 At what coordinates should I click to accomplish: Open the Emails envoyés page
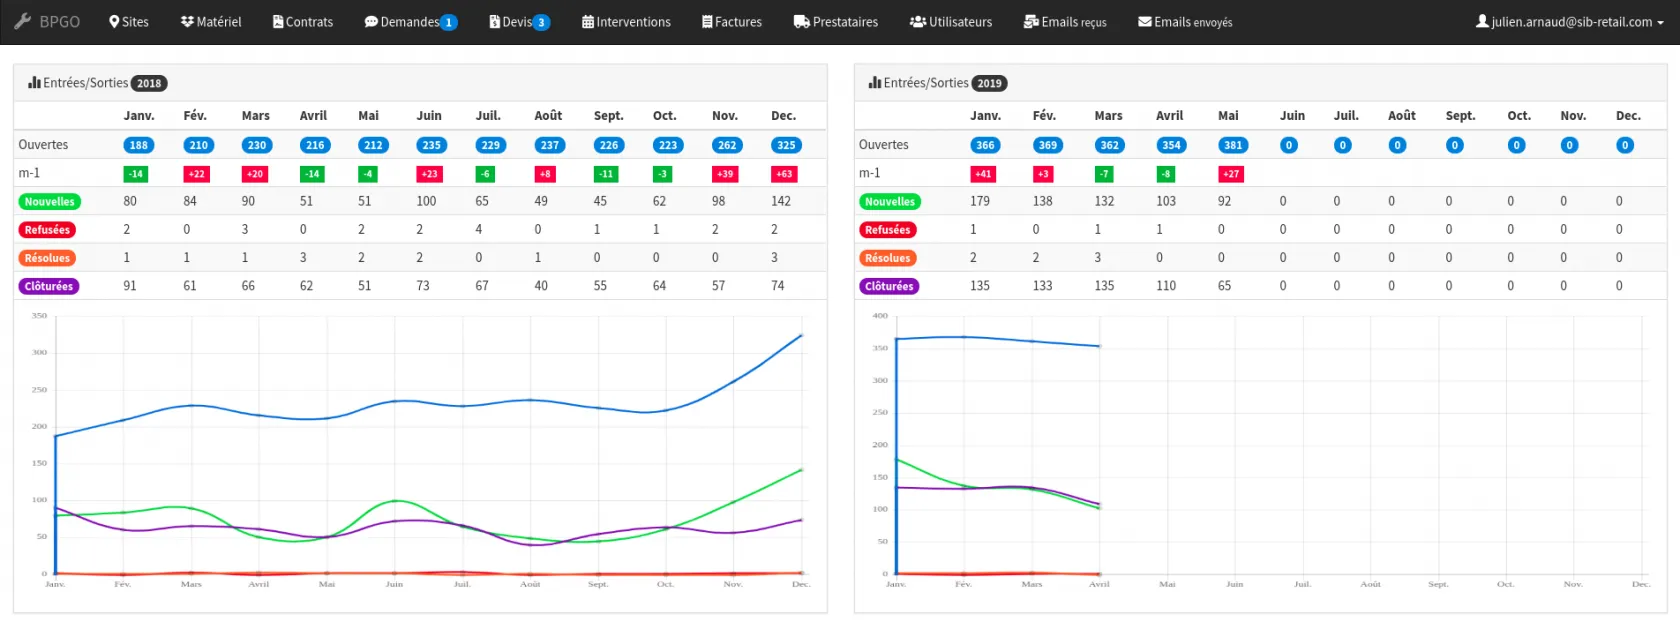1185,22
